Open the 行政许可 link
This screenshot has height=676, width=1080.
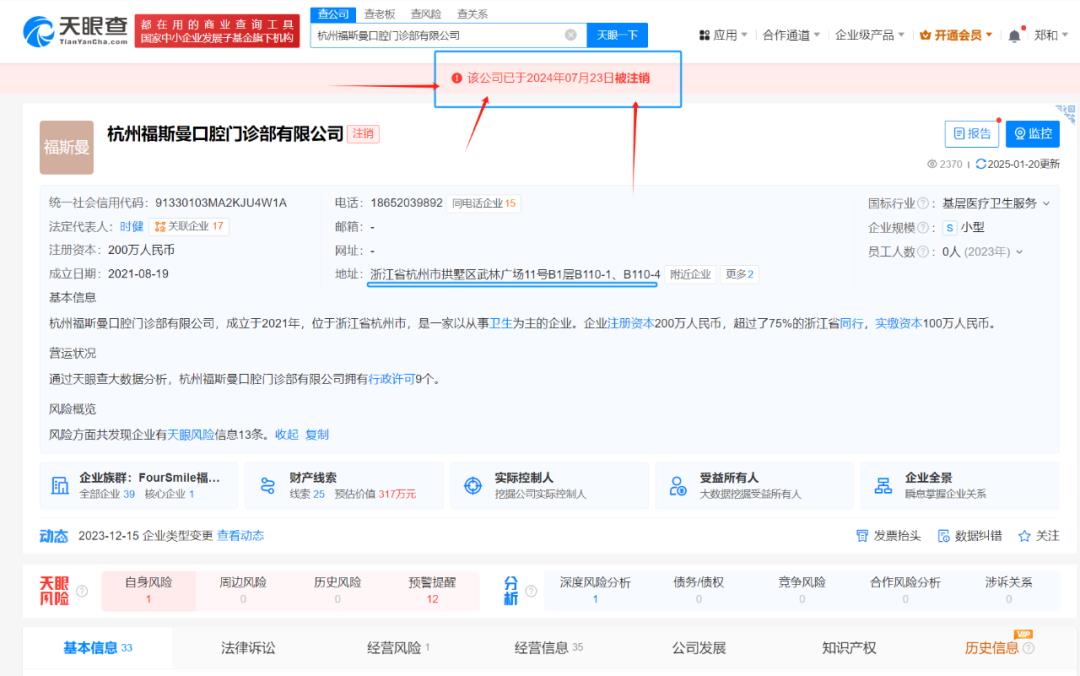coord(391,379)
